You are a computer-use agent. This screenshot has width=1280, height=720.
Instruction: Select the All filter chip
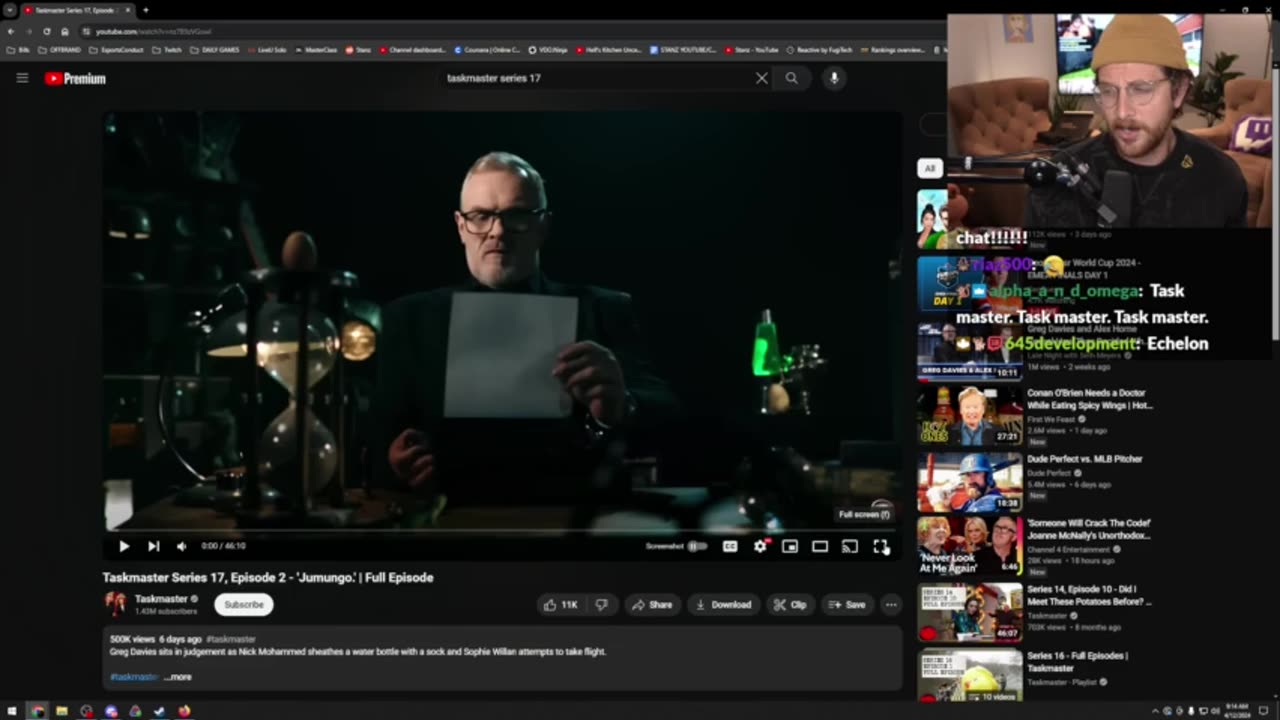pos(930,168)
